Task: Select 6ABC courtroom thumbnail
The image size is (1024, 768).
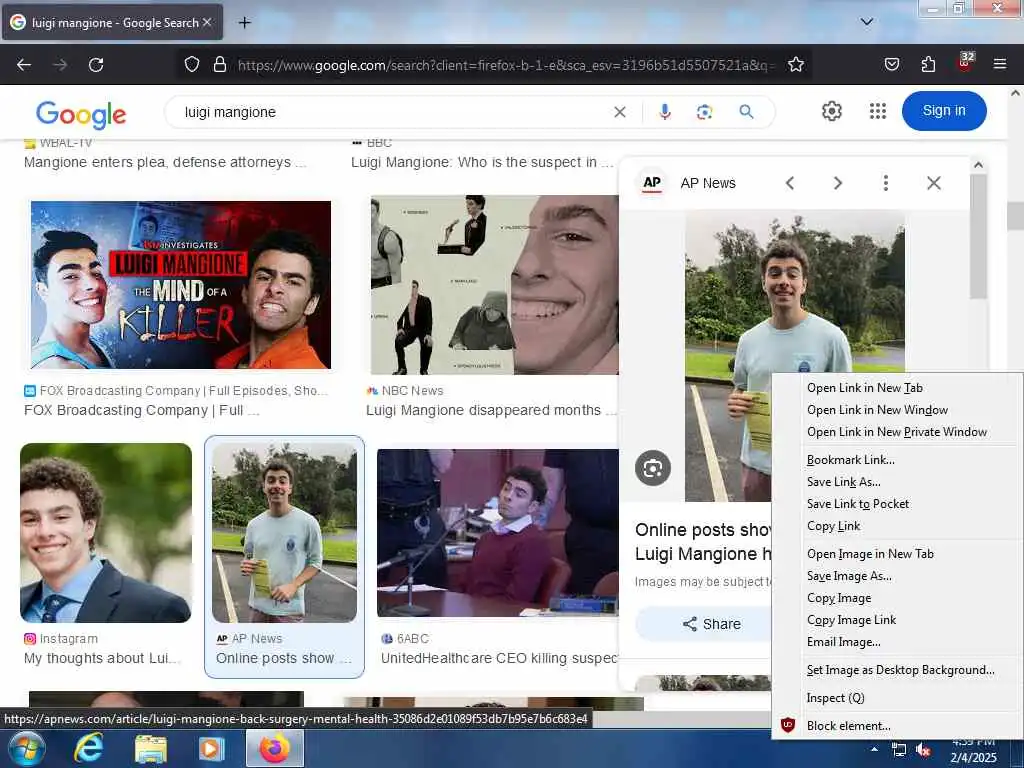Action: 498,532
